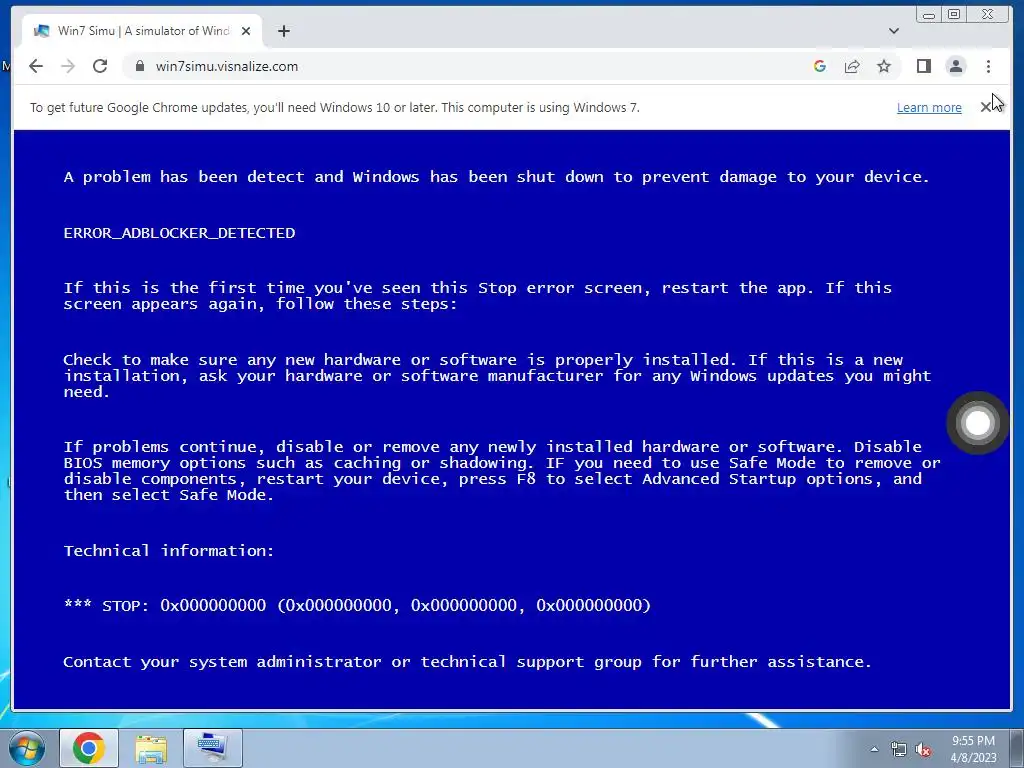Click the floating round assistive button
The image size is (1024, 768).
(x=978, y=423)
